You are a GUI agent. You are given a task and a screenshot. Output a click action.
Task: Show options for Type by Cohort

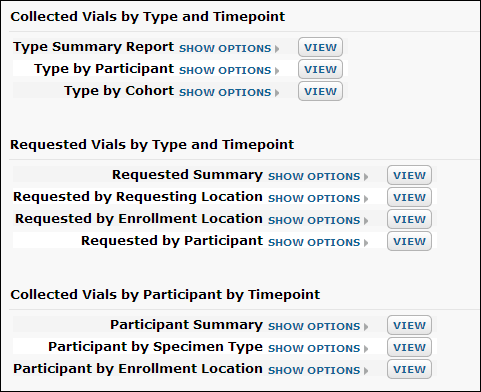[x=229, y=92]
